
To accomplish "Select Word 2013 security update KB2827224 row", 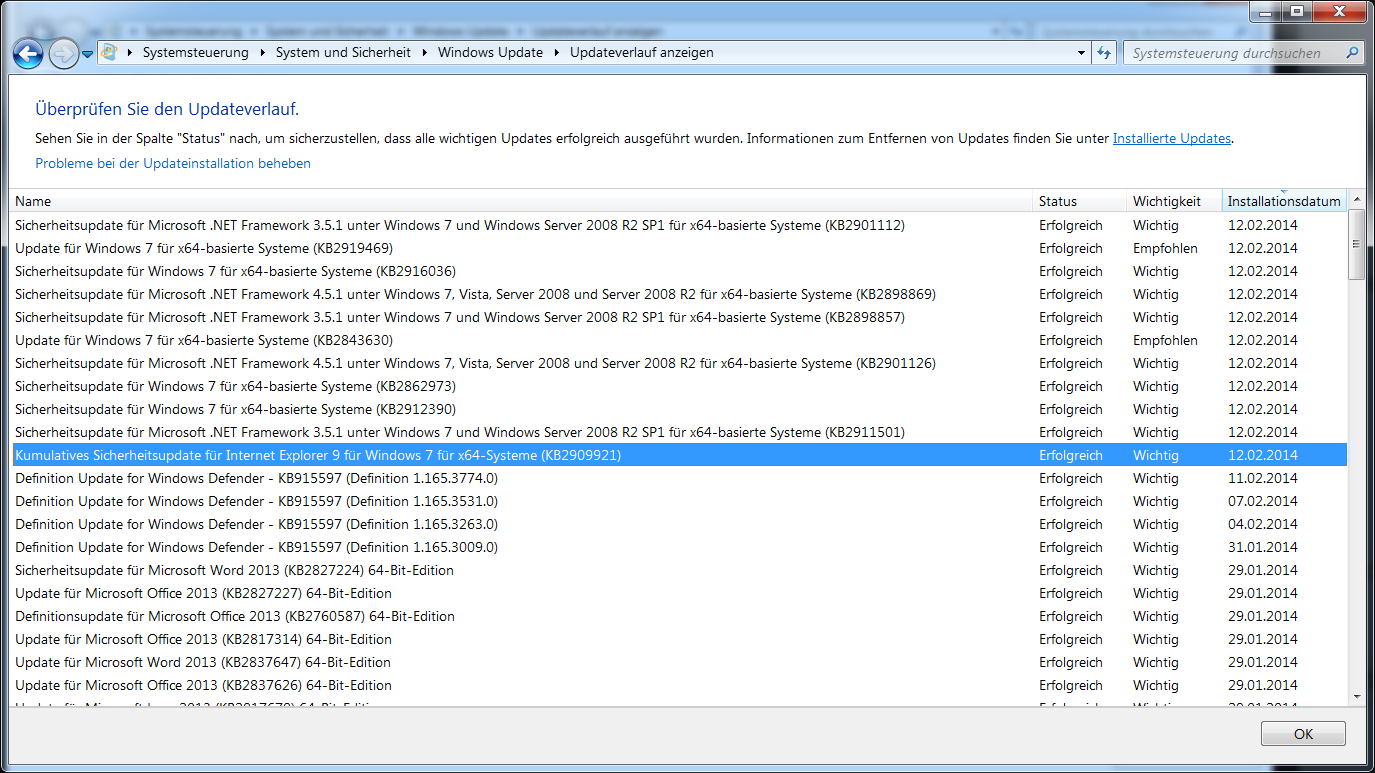I will pos(679,570).
